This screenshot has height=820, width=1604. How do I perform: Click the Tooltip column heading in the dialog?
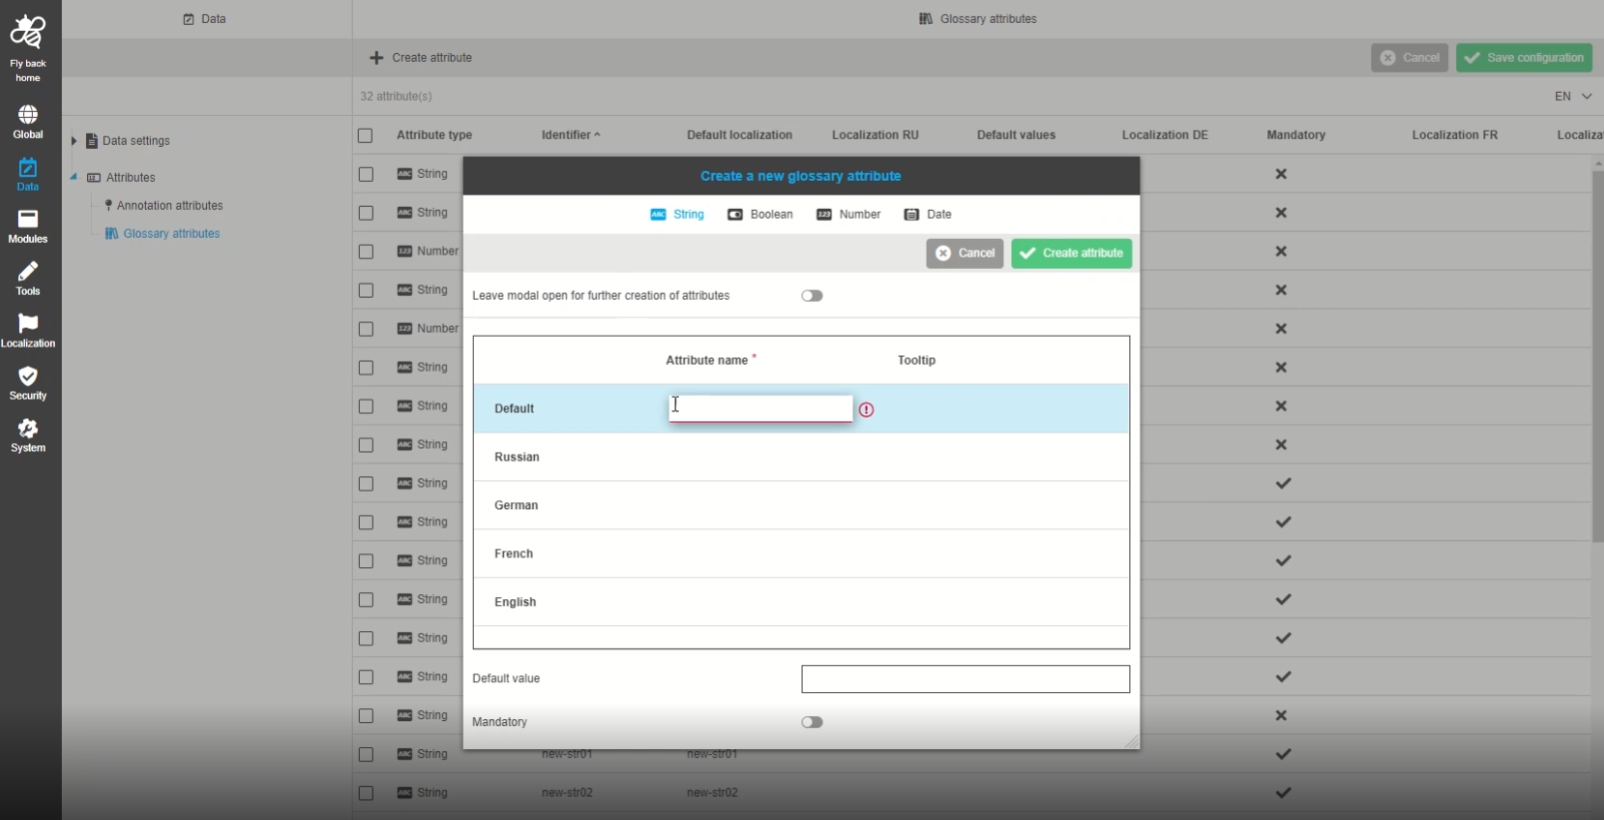[917, 361]
